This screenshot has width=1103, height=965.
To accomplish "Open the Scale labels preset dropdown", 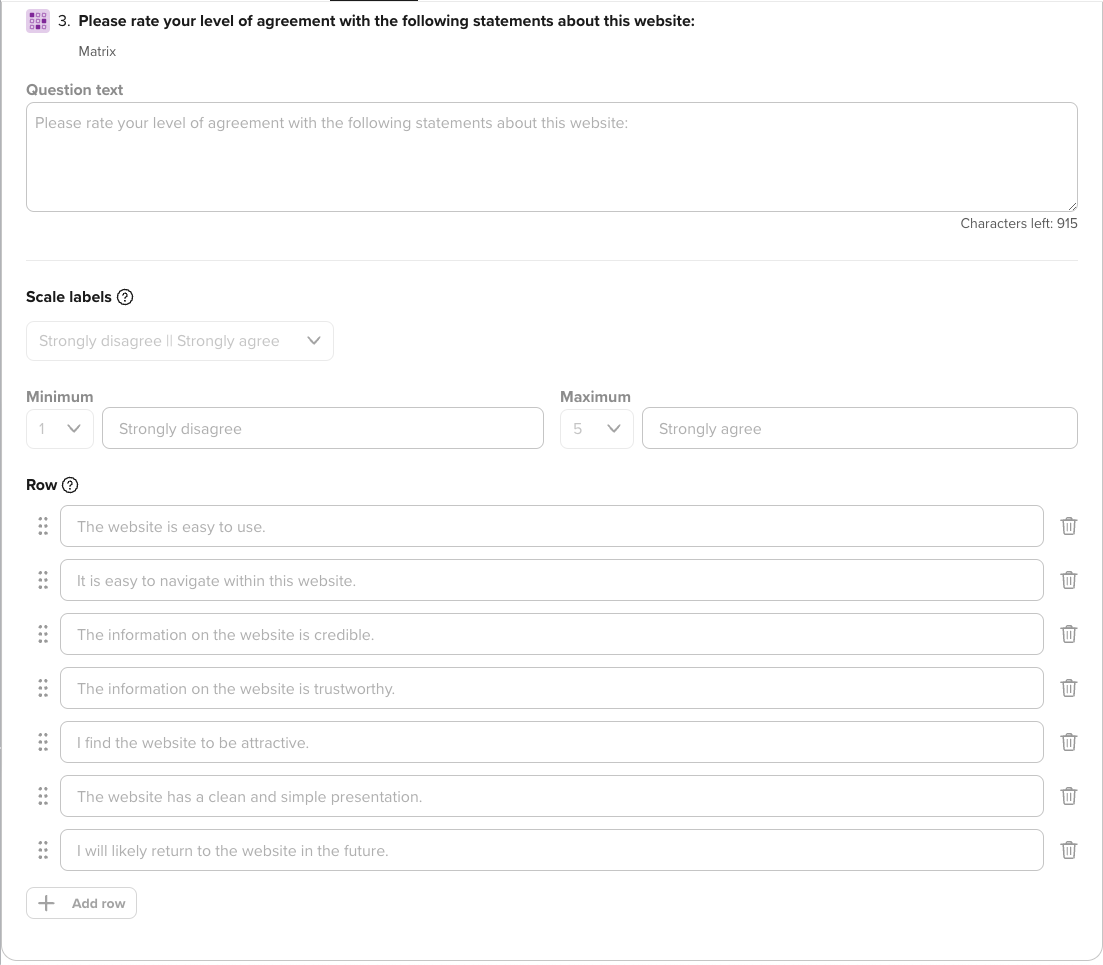I will coord(180,341).
